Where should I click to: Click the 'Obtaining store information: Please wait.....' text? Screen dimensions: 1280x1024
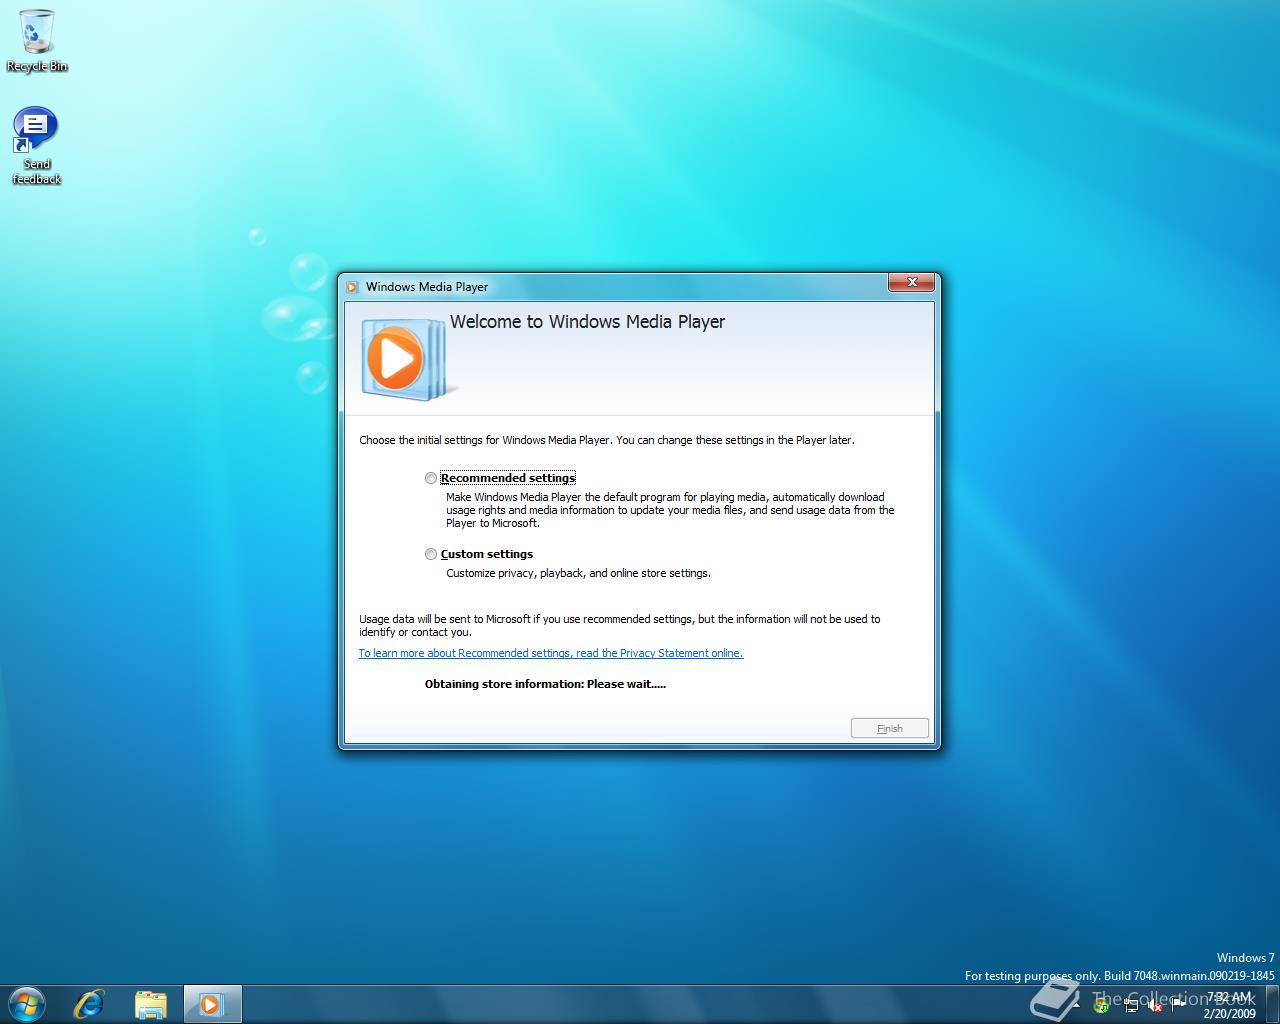545,684
